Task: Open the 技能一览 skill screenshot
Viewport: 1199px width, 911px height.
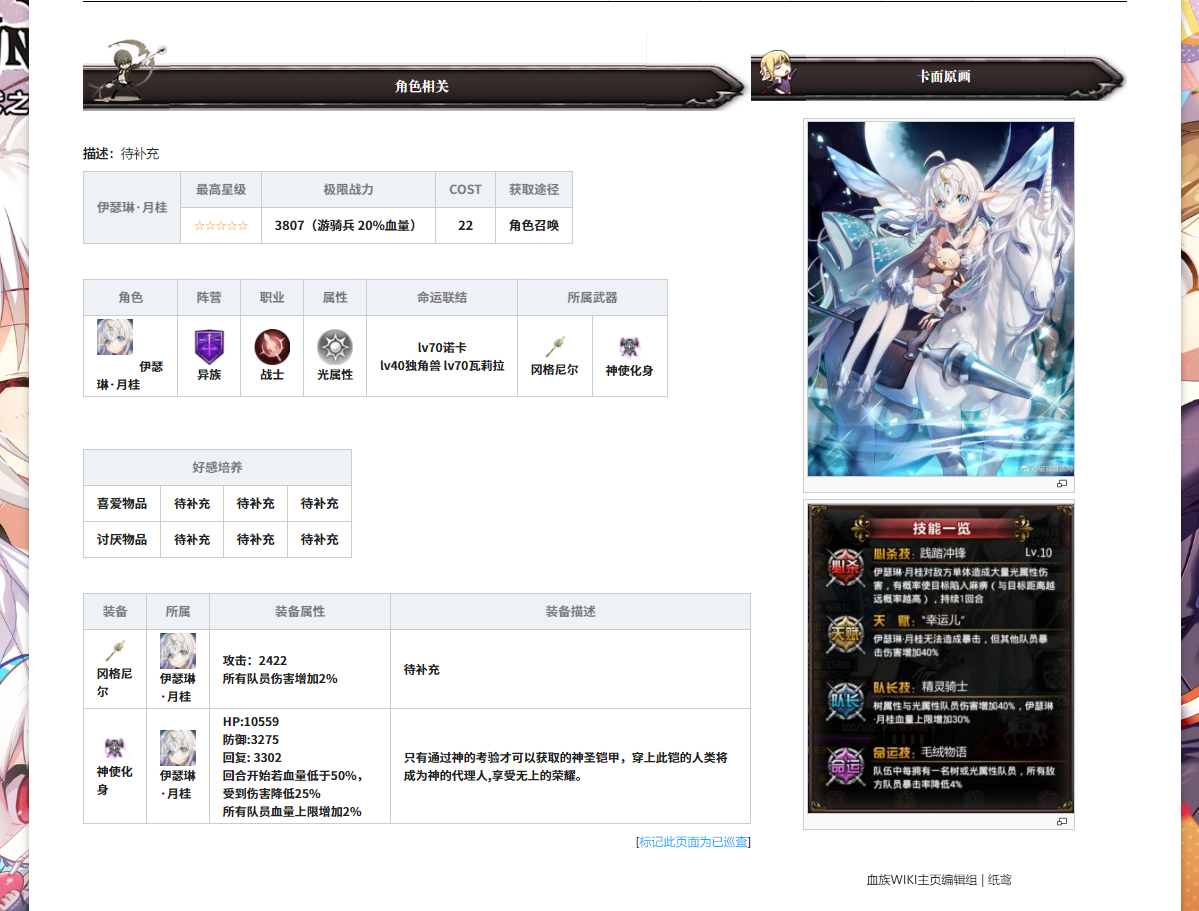Action: pos(940,658)
